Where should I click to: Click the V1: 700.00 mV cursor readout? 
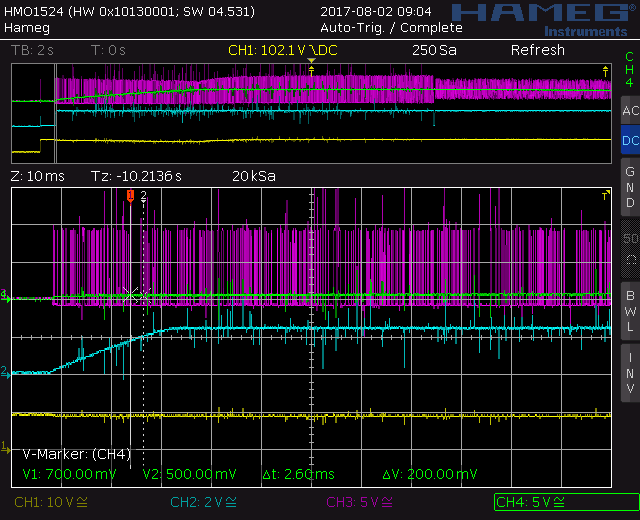69,474
